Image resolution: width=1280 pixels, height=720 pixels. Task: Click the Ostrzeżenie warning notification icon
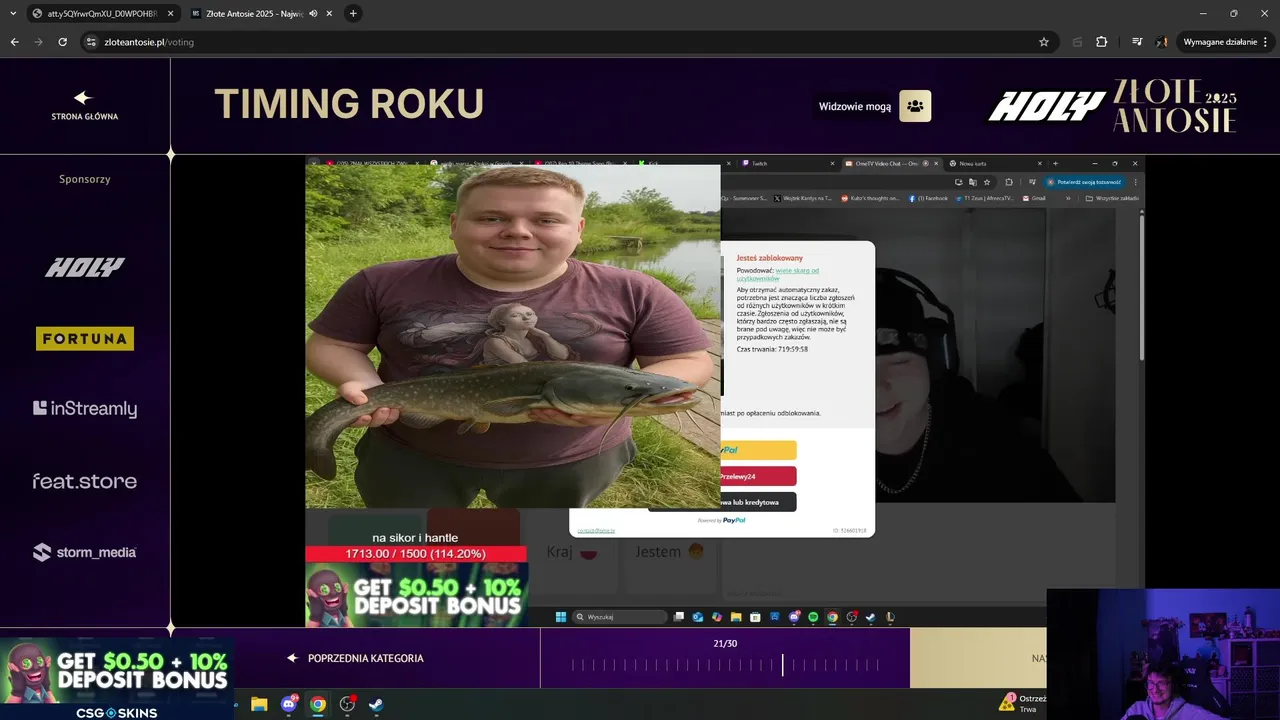click(x=1008, y=702)
